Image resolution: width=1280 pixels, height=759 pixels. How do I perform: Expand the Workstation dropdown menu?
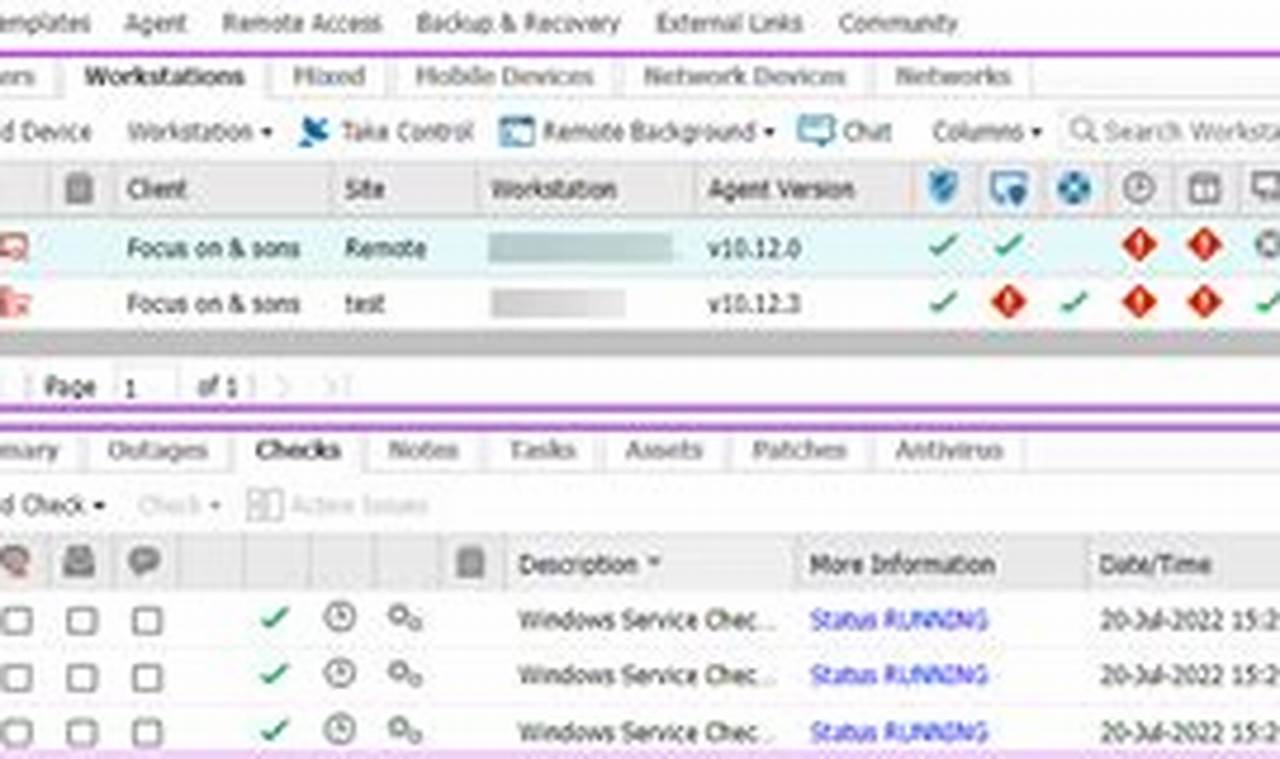(x=199, y=132)
